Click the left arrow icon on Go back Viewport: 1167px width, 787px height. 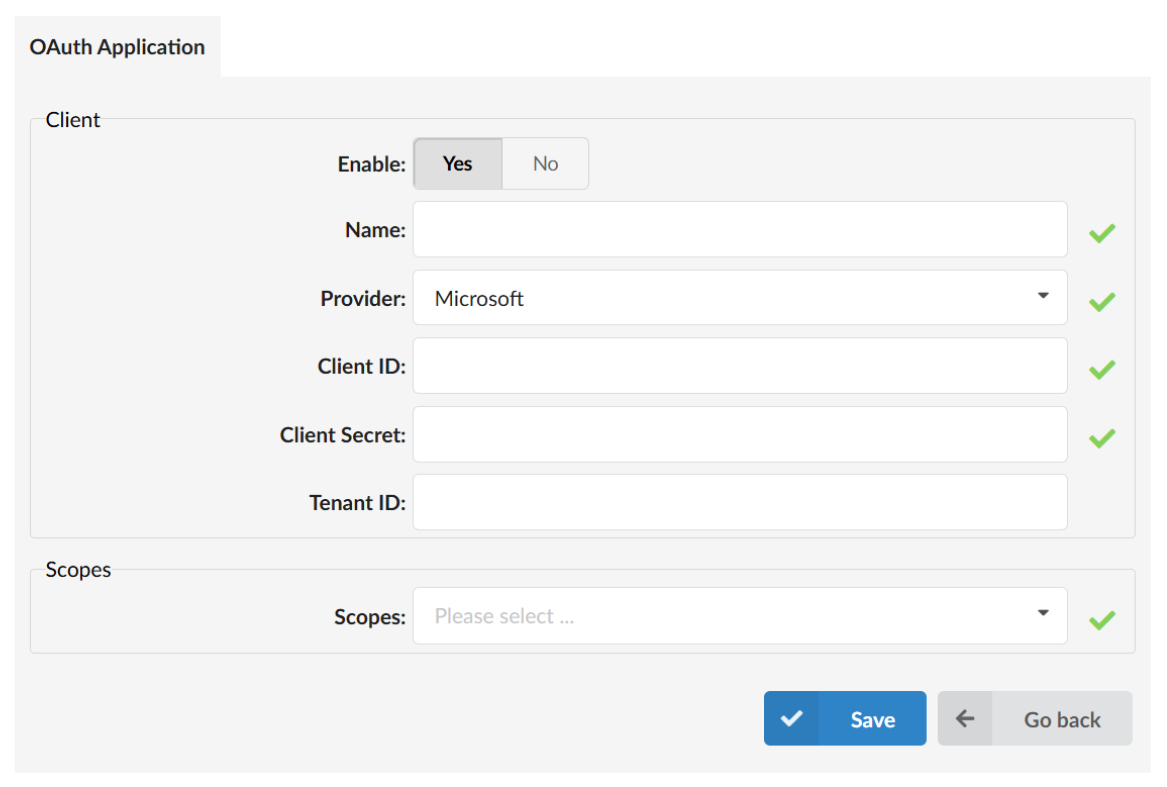tap(965, 719)
